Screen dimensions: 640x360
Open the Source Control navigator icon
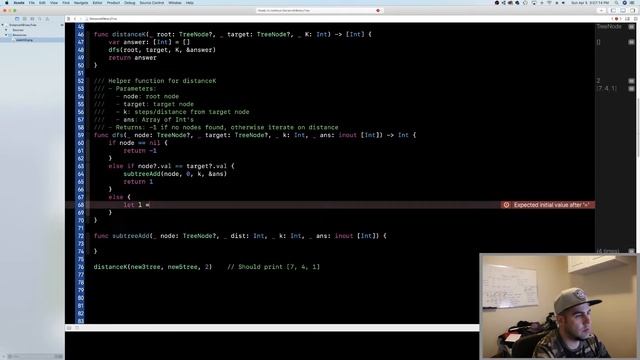(x=24, y=19)
